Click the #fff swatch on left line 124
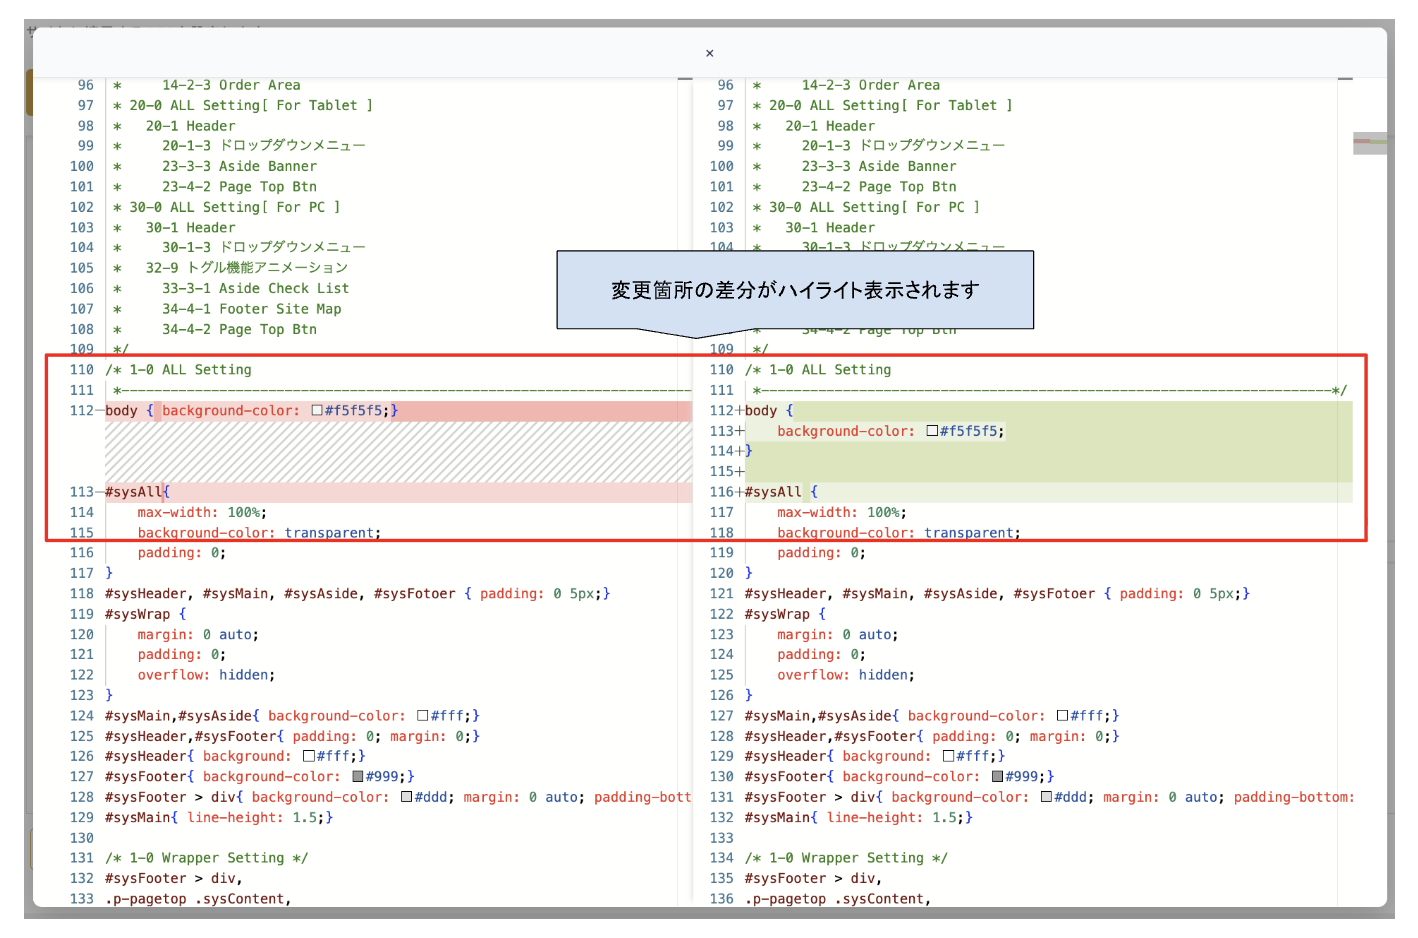The image size is (1418, 938). click(x=423, y=716)
